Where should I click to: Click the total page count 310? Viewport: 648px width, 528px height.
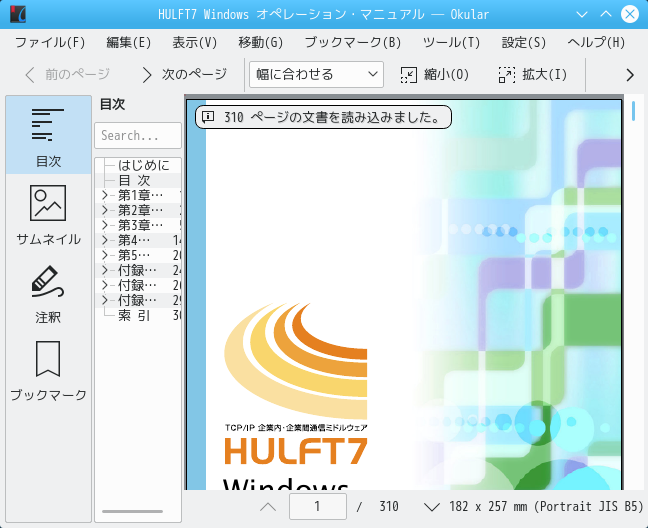[389, 507]
